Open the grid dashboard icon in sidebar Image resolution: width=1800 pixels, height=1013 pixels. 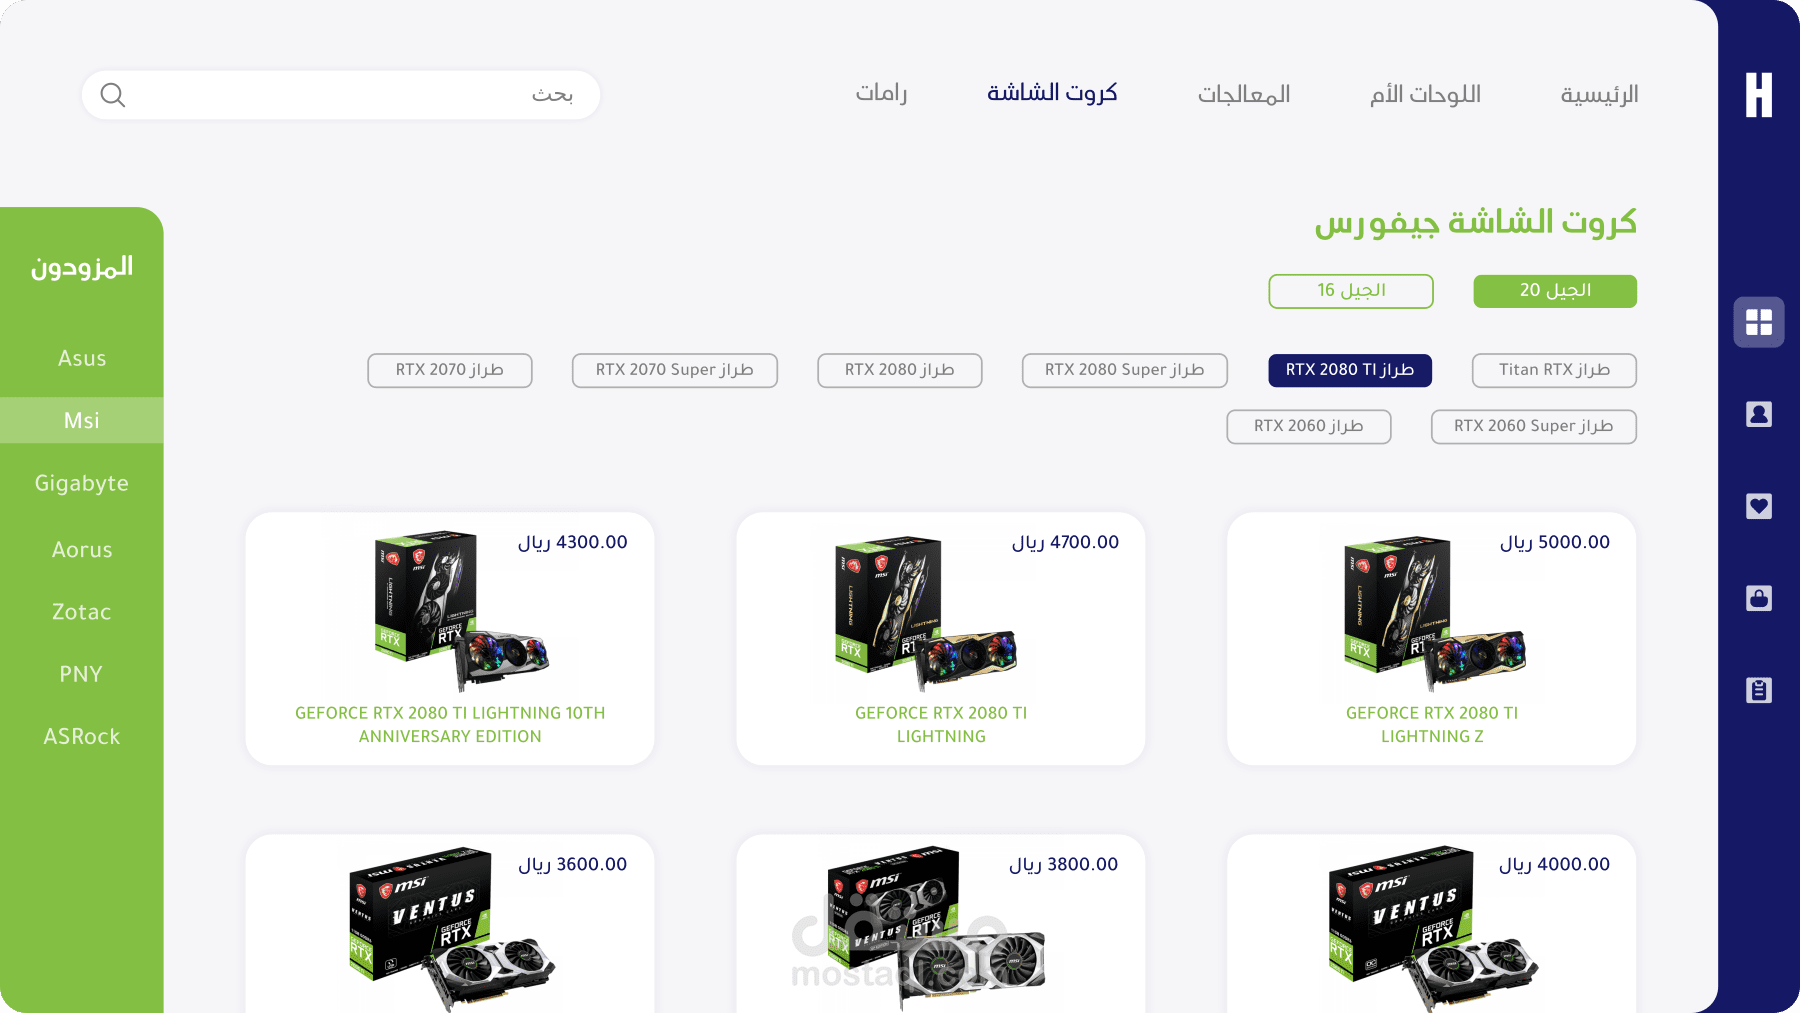pos(1758,322)
